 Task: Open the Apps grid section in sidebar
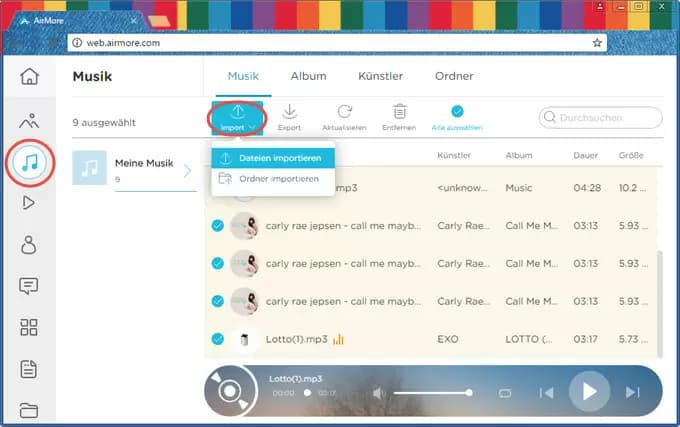click(x=30, y=328)
